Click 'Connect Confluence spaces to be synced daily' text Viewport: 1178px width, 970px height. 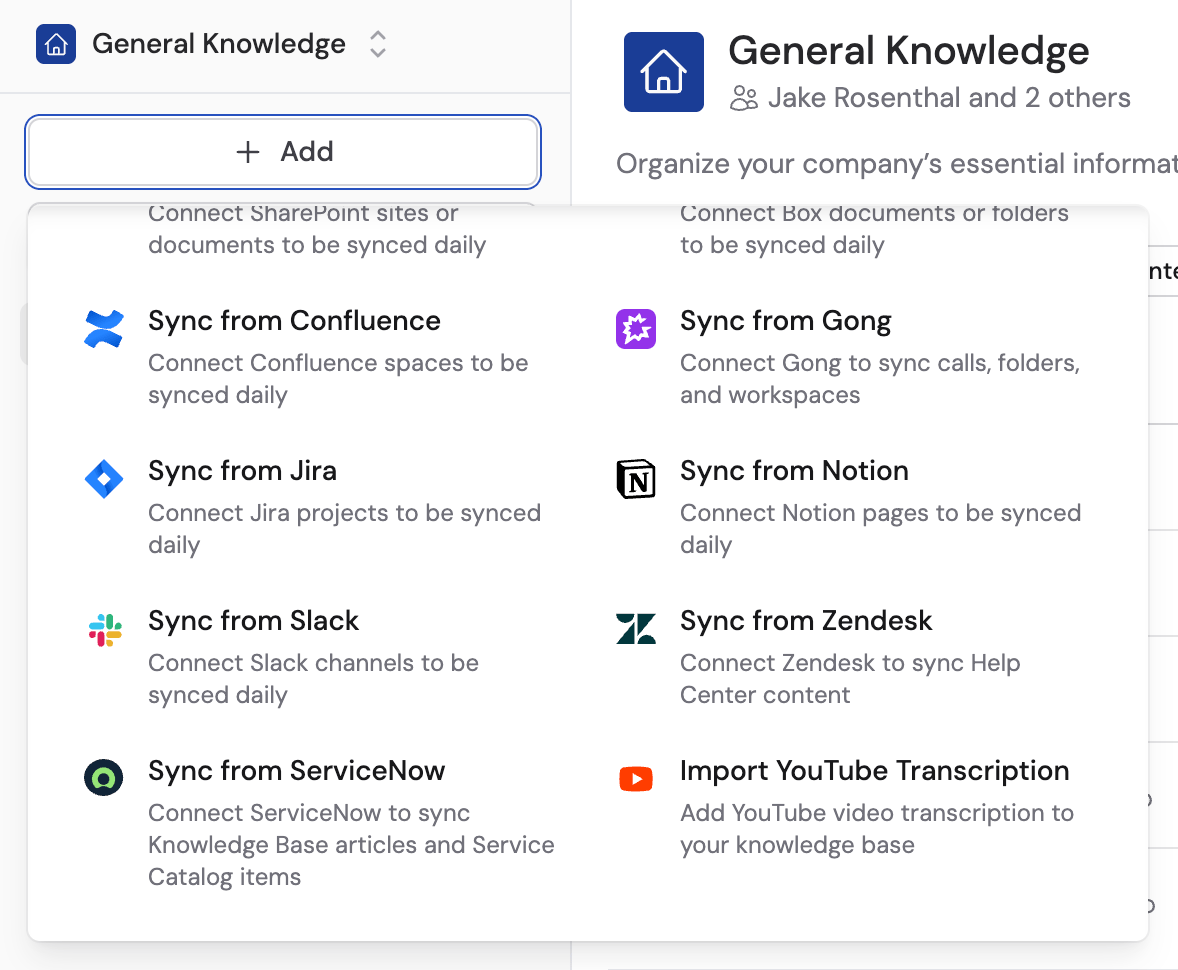338,379
